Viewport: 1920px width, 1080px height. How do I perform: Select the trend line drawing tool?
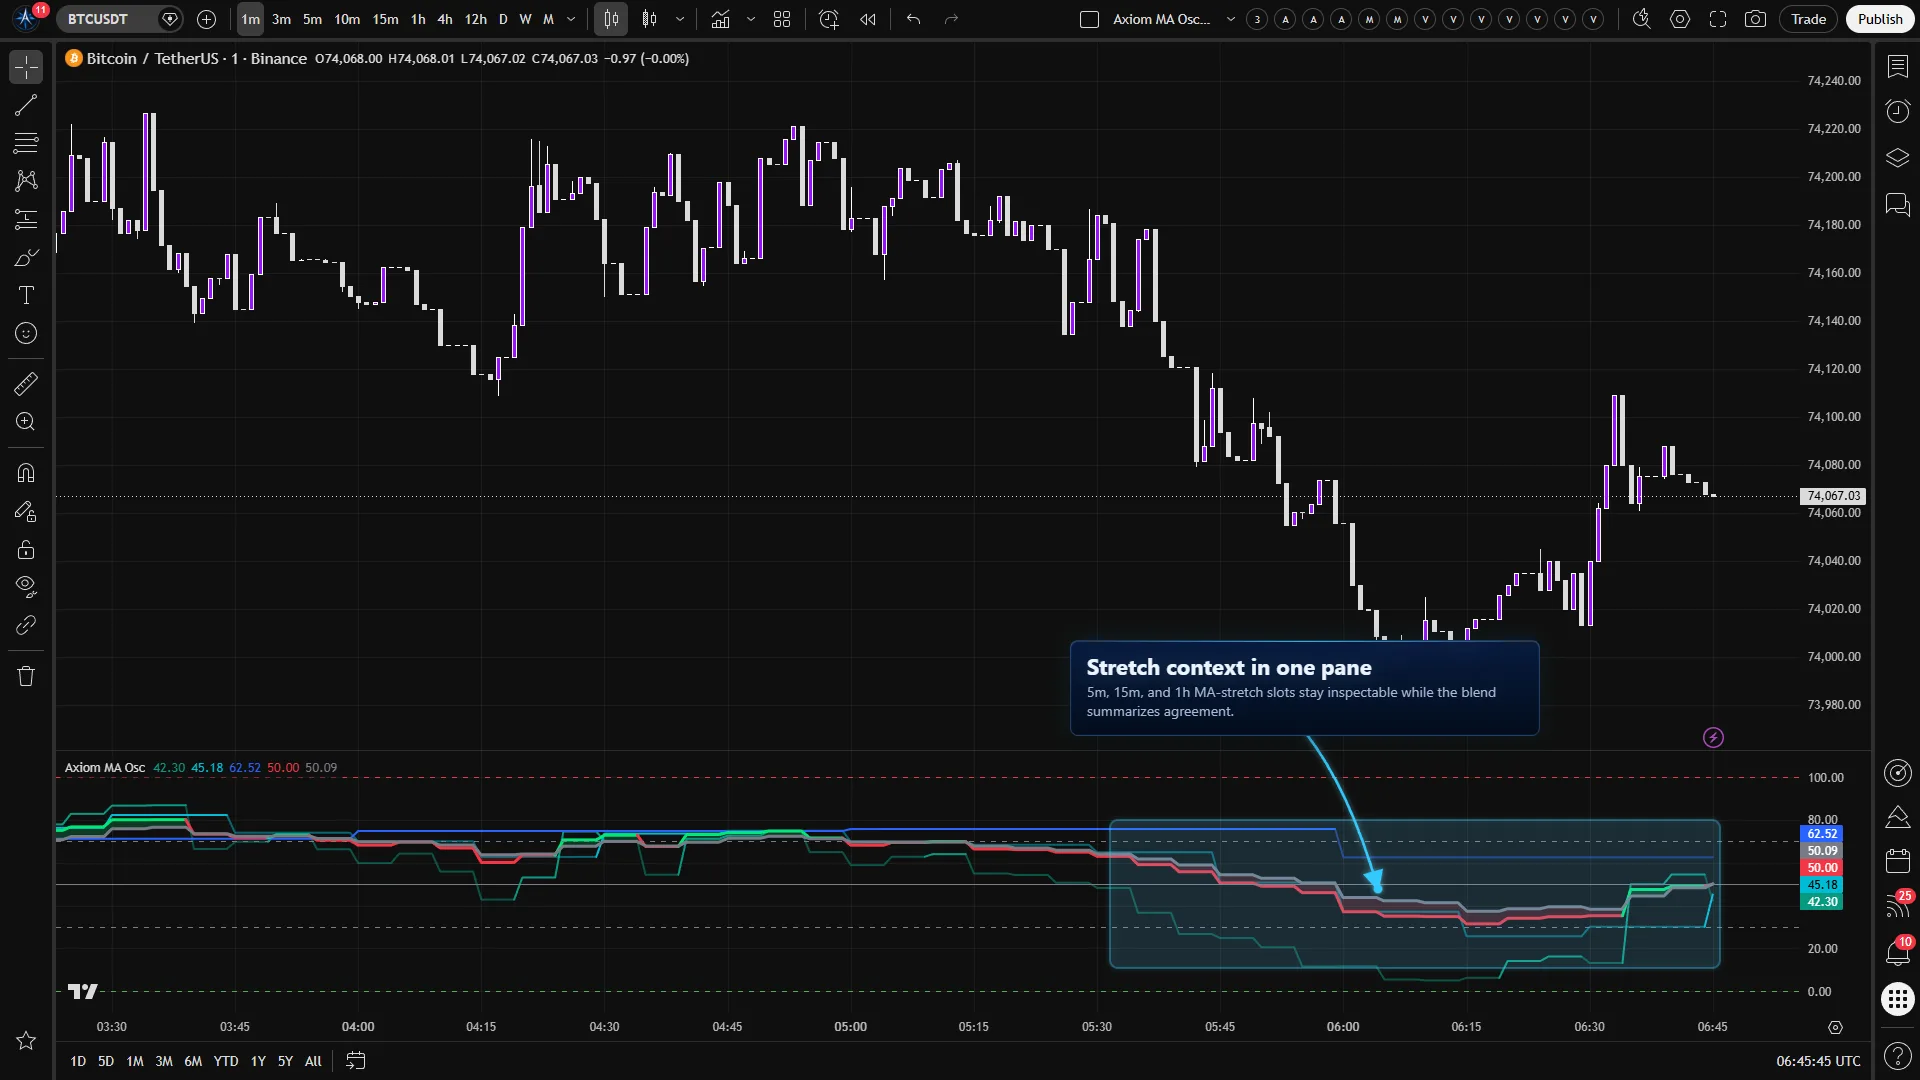point(26,105)
